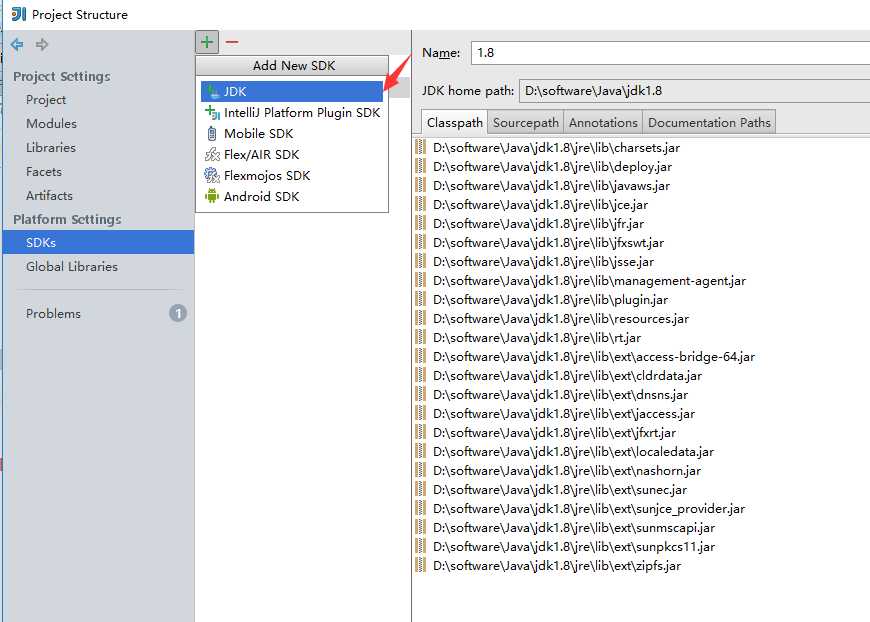Select the javaws.jar classpath entry
Screen dimensions: 870x622
pos(551,185)
